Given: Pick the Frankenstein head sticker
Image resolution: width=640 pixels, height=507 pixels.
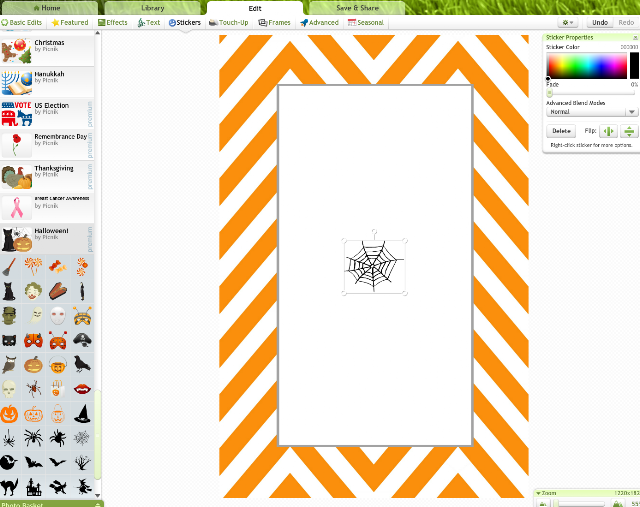Looking at the screenshot, I should coord(9,316).
